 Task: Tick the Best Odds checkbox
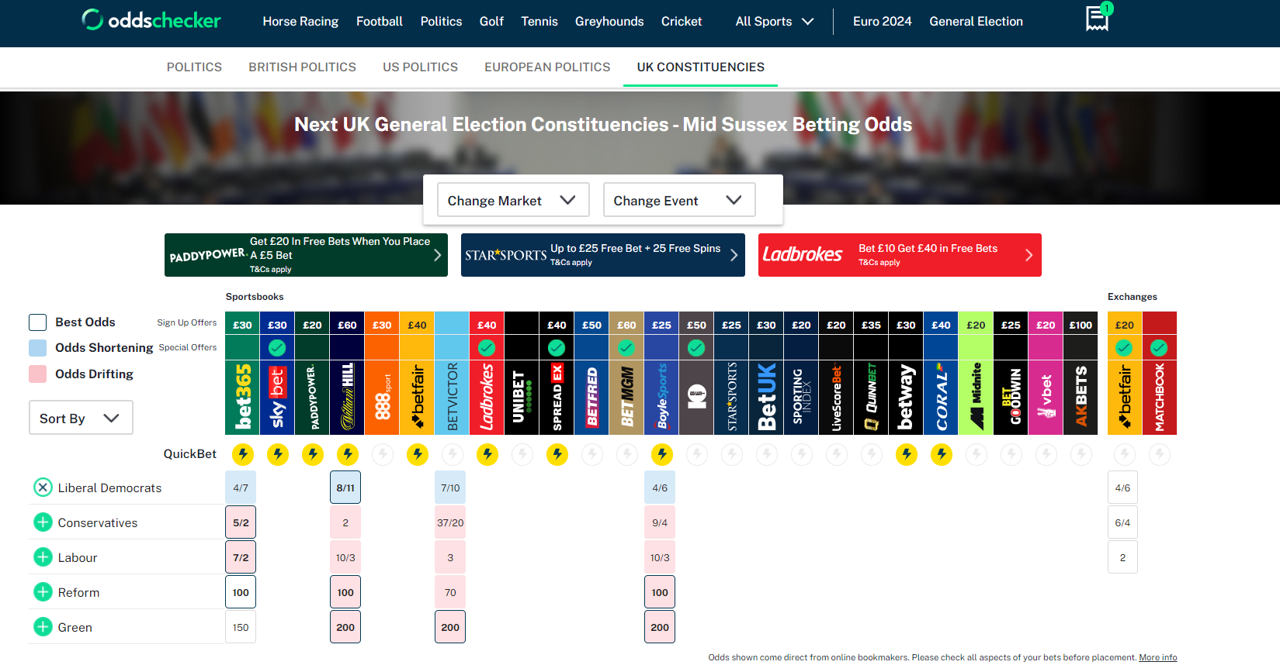point(38,322)
